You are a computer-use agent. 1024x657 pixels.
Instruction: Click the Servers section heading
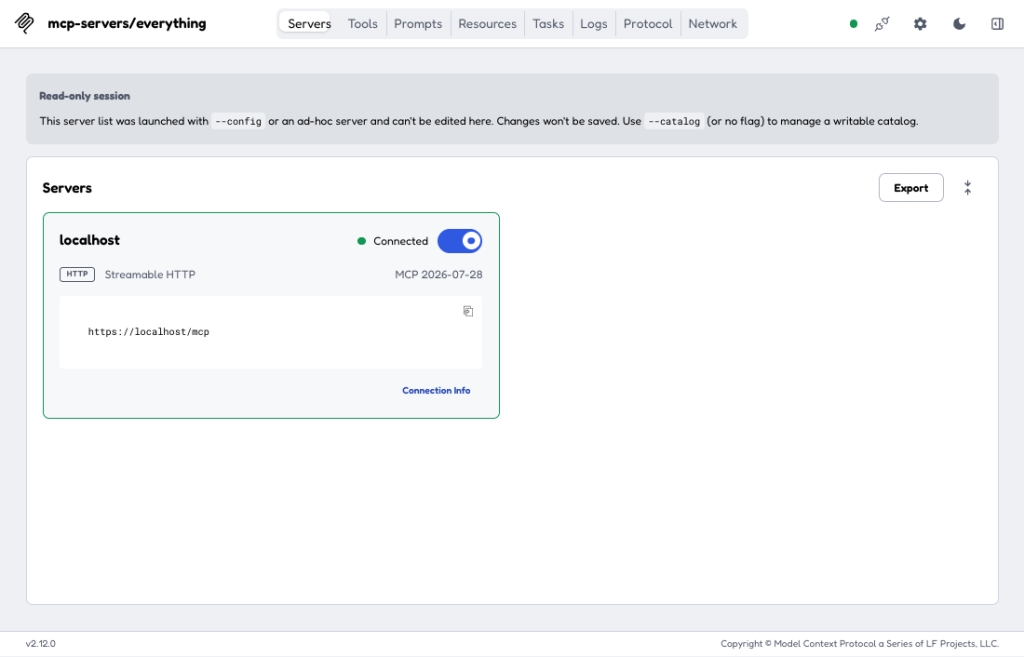point(67,188)
